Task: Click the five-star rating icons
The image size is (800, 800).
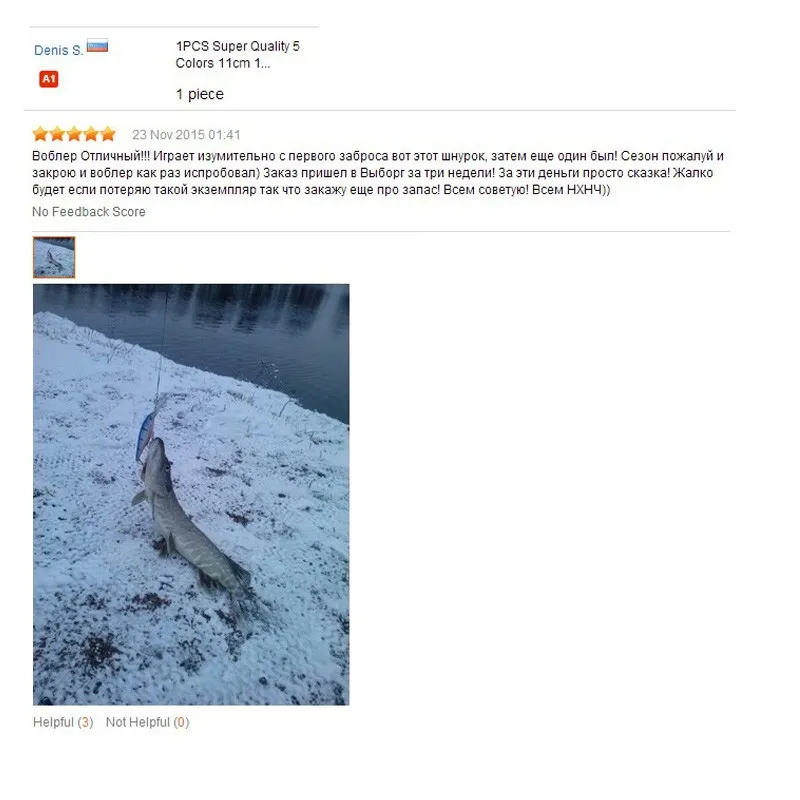Action: tap(74, 134)
